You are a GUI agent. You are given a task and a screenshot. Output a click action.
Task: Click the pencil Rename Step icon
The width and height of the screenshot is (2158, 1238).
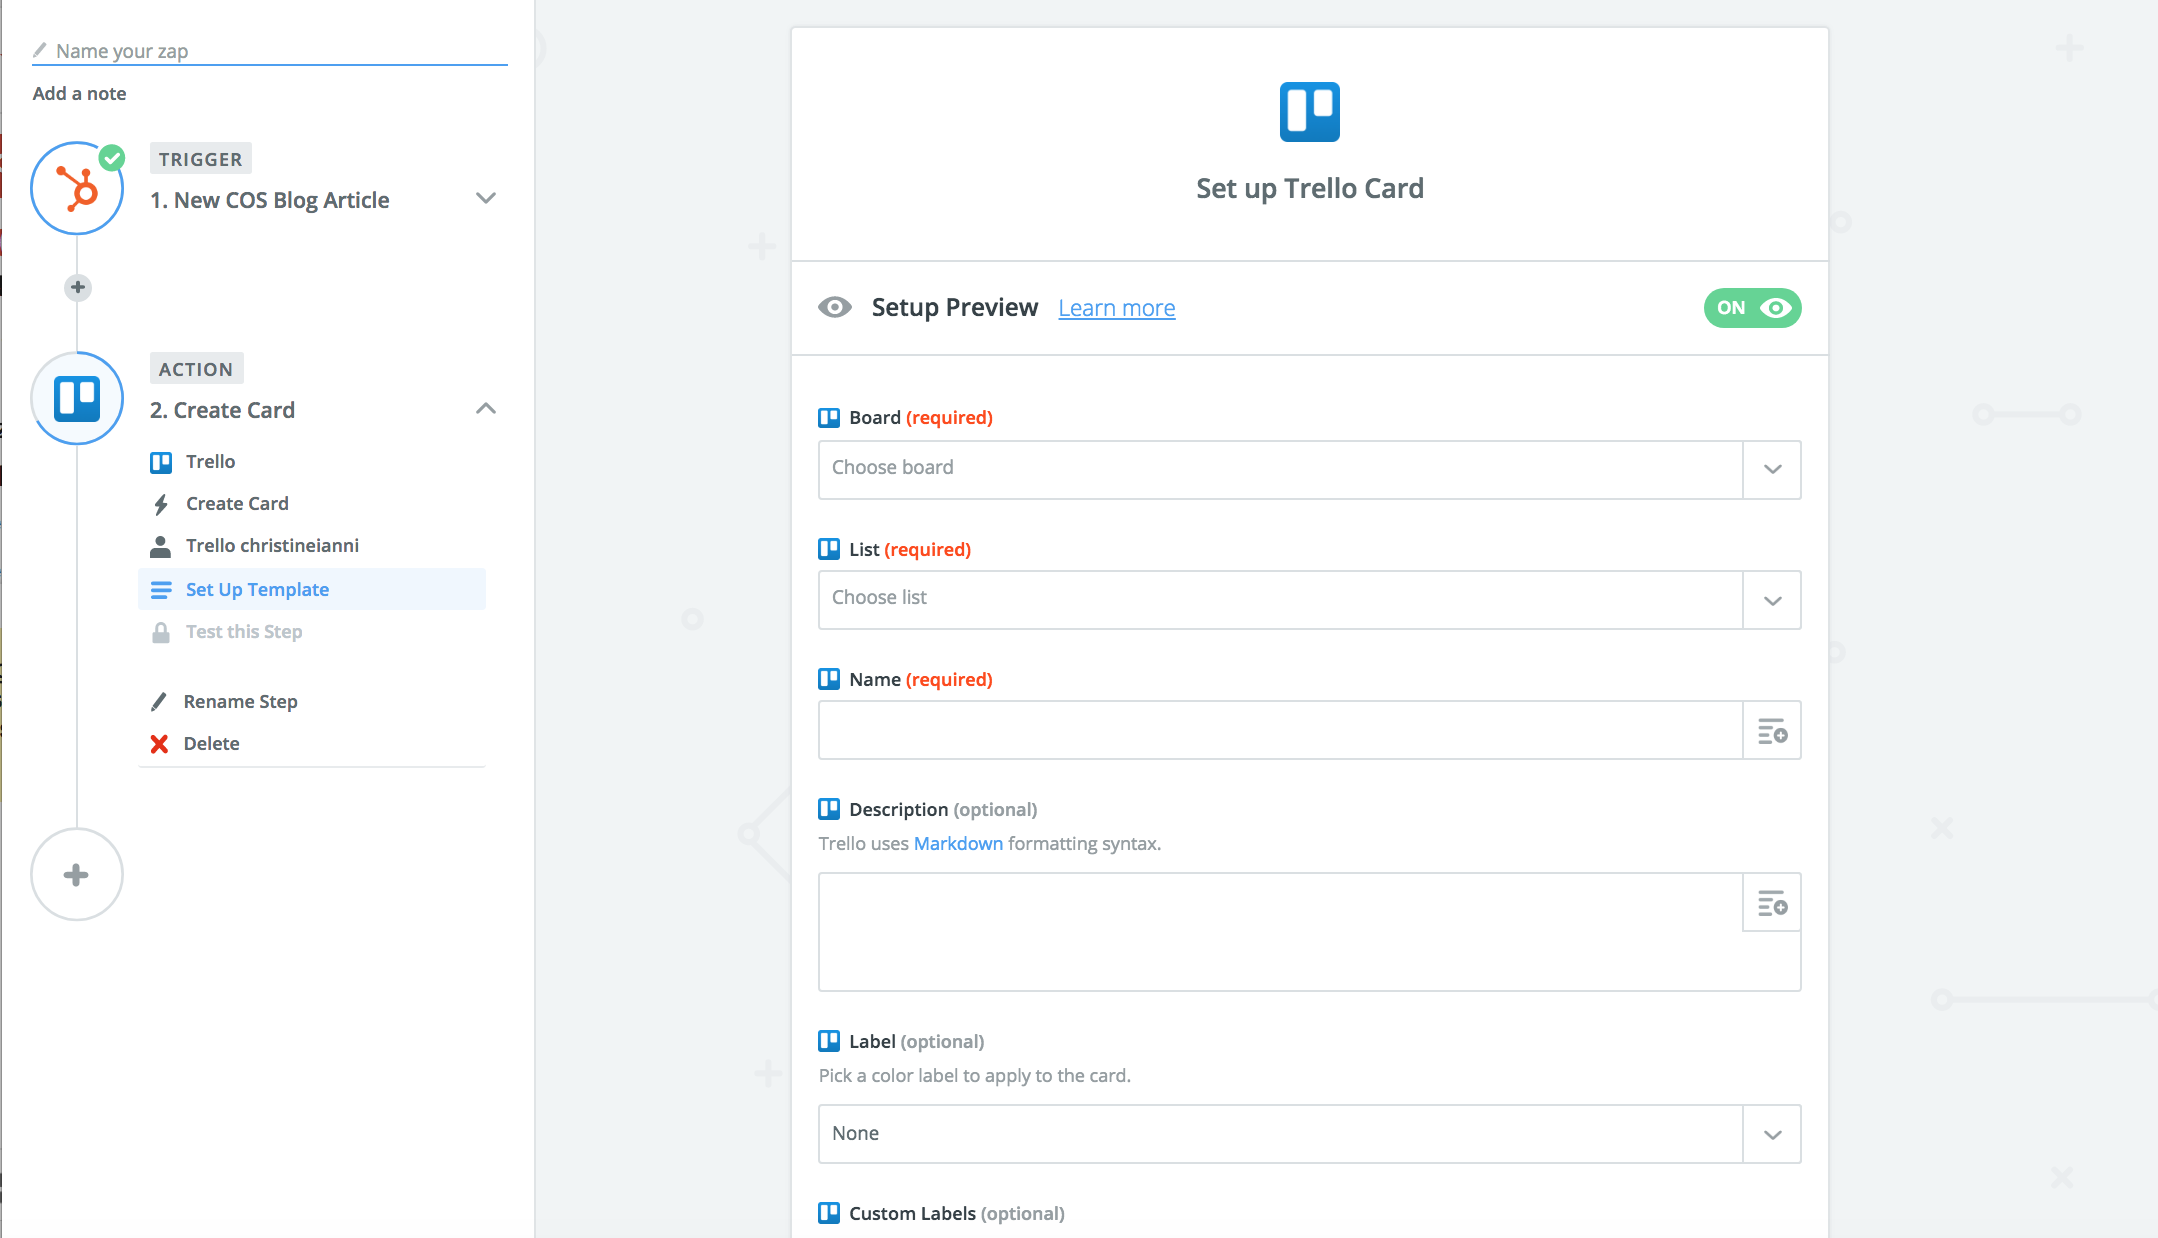(159, 702)
